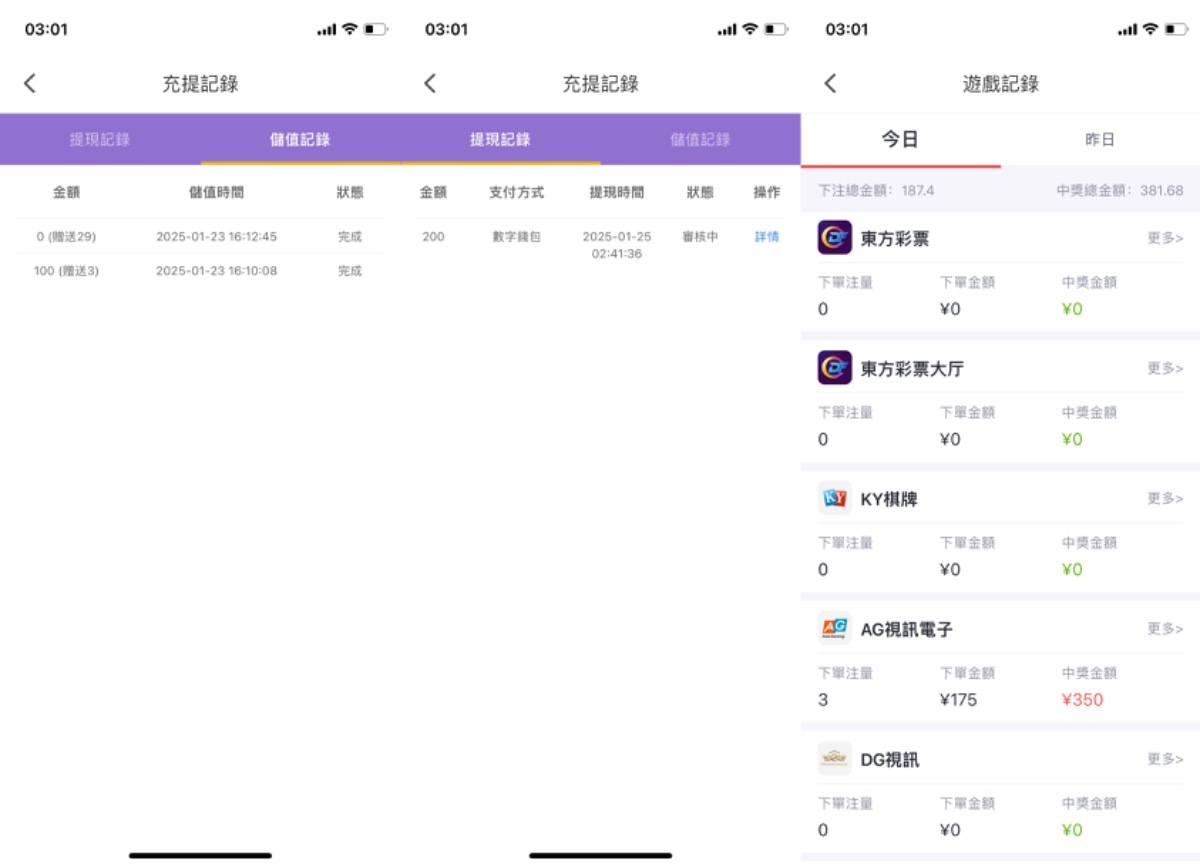
Task: Open the AG視訊電子 logo icon
Action: click(835, 628)
